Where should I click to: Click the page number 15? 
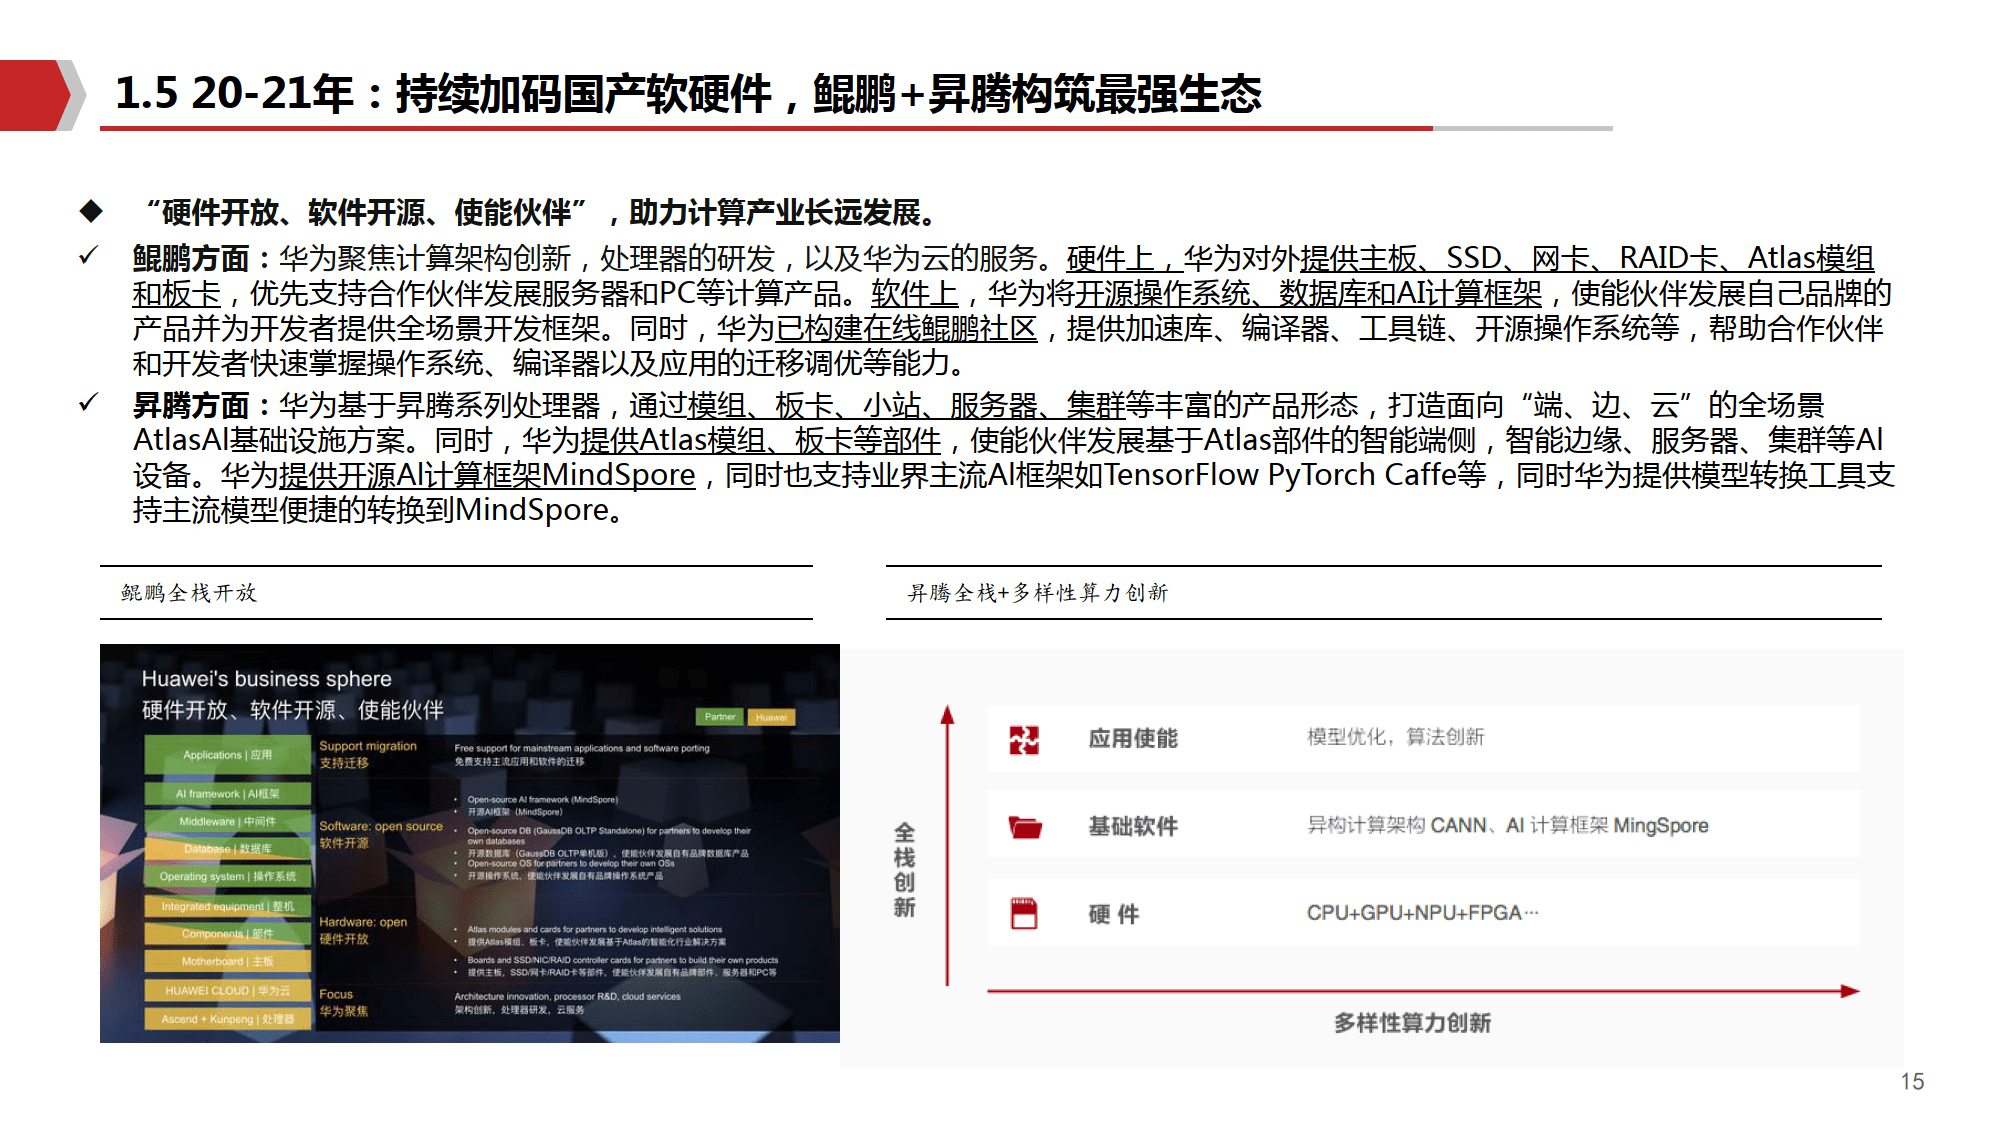(1912, 1082)
